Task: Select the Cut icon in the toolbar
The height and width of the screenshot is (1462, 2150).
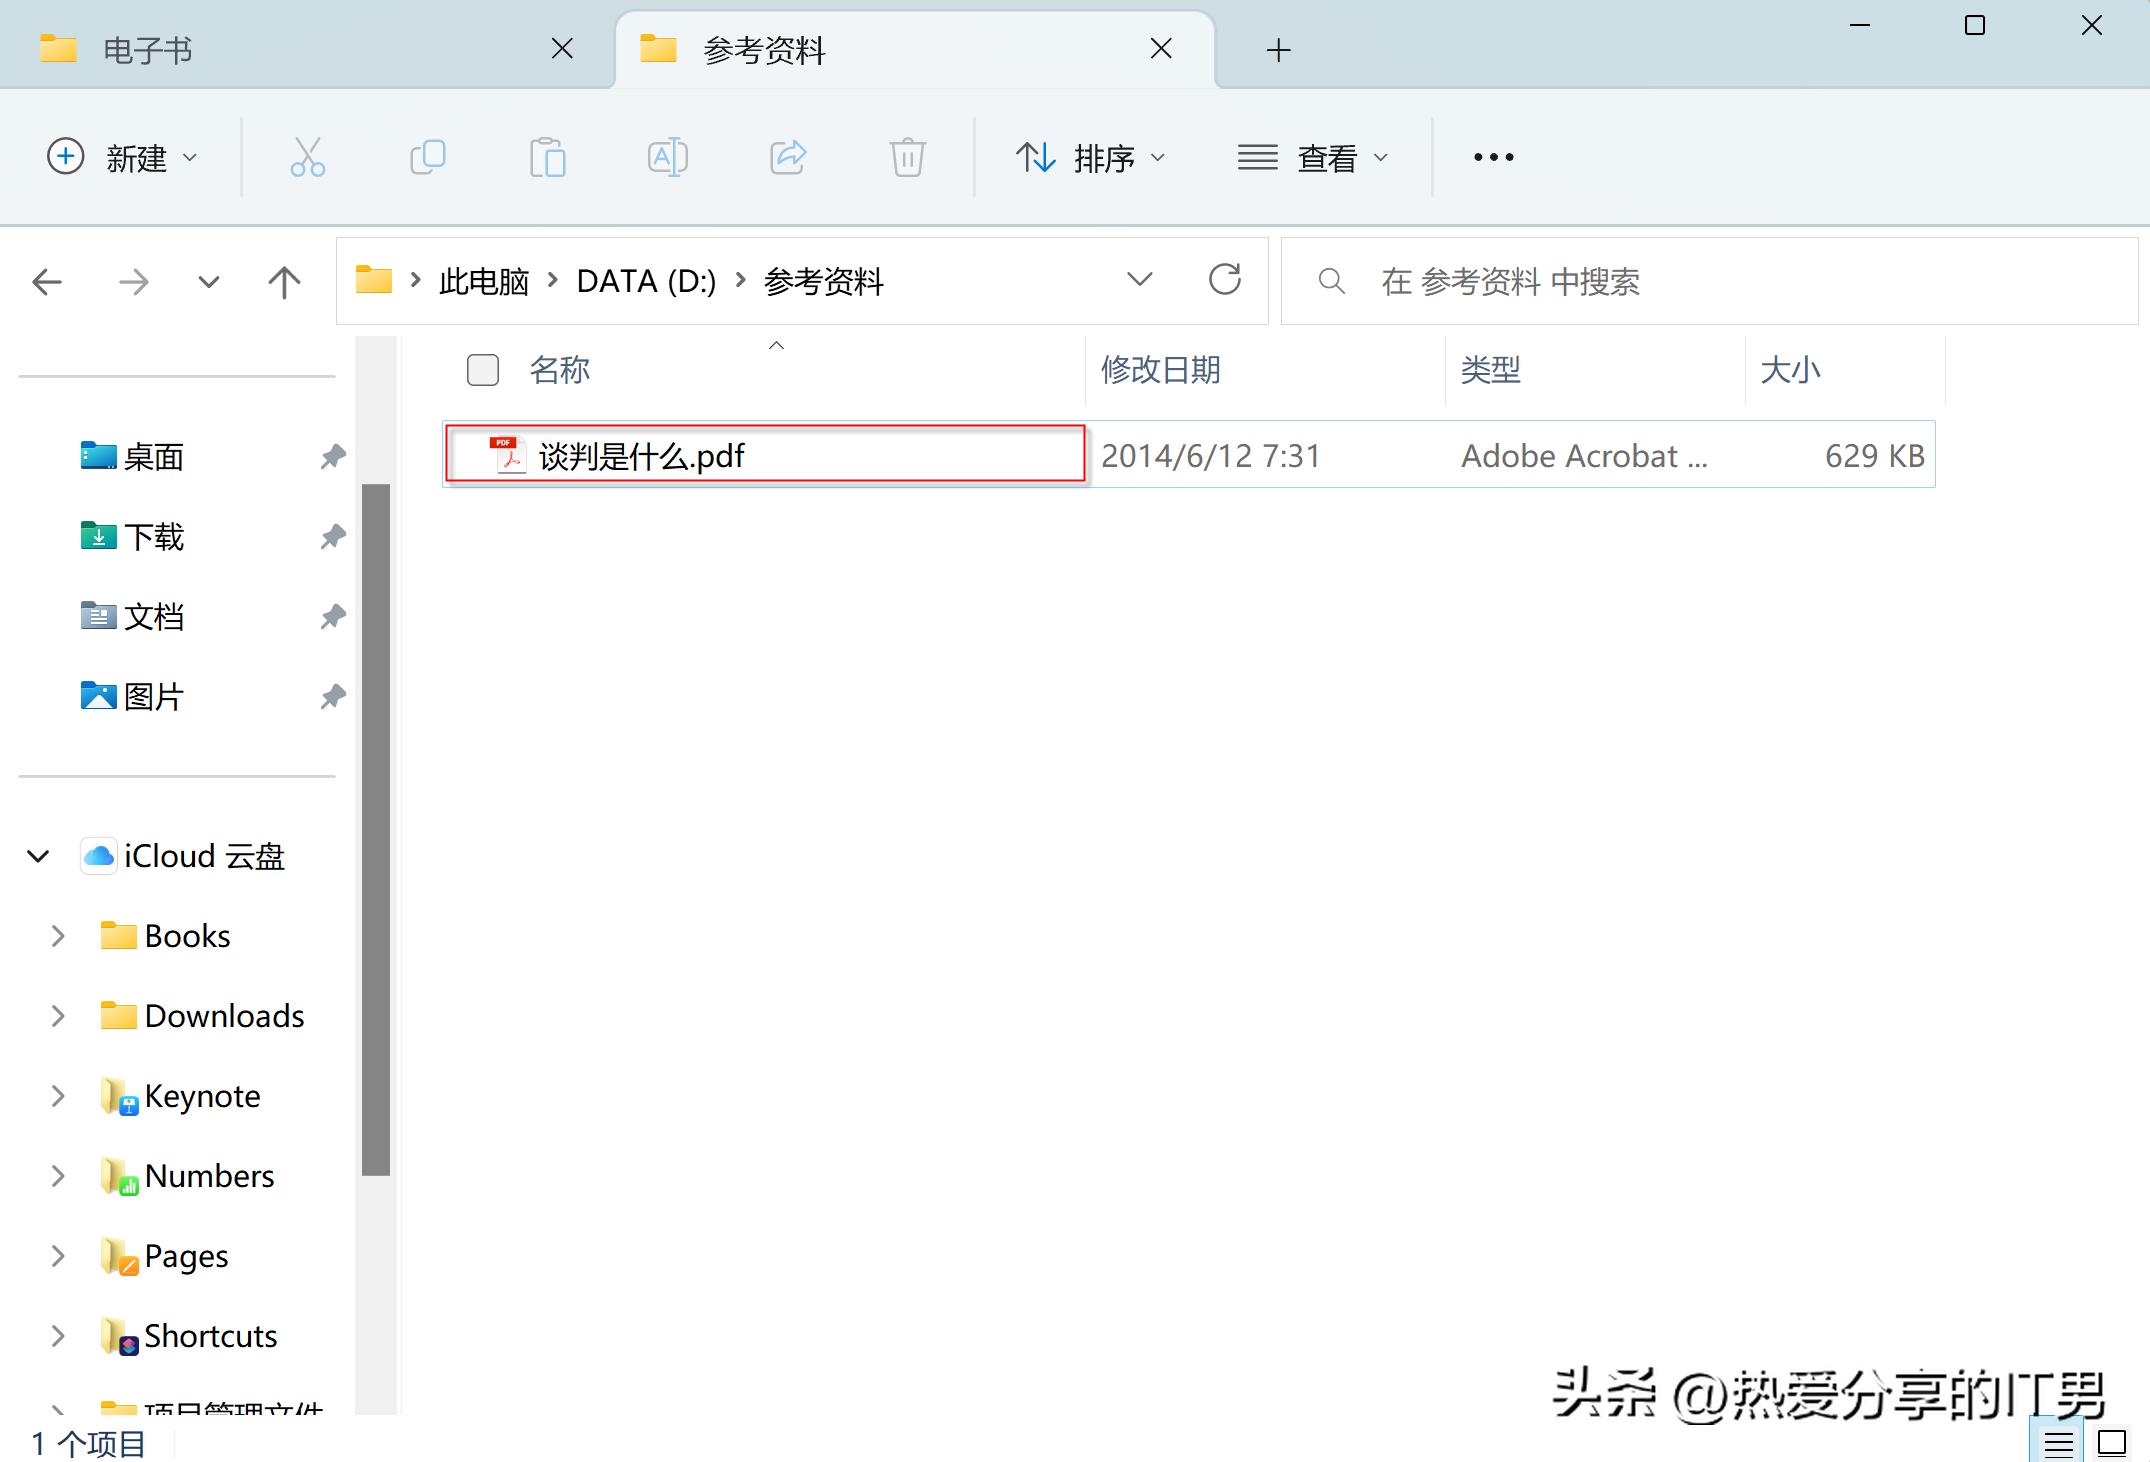Action: pos(307,157)
